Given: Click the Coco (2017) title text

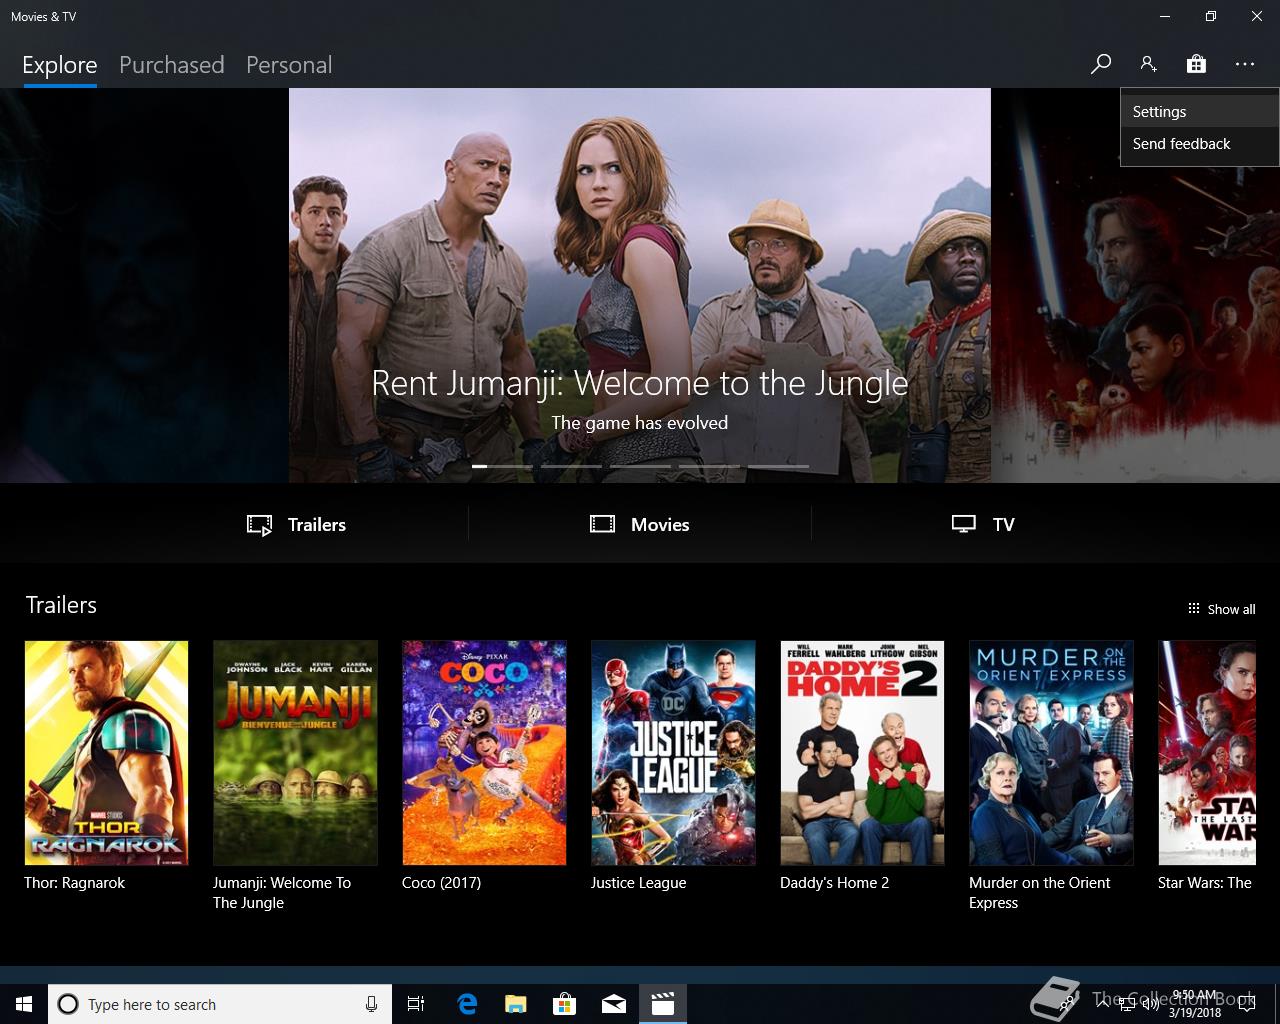Looking at the screenshot, I should coord(441,883).
